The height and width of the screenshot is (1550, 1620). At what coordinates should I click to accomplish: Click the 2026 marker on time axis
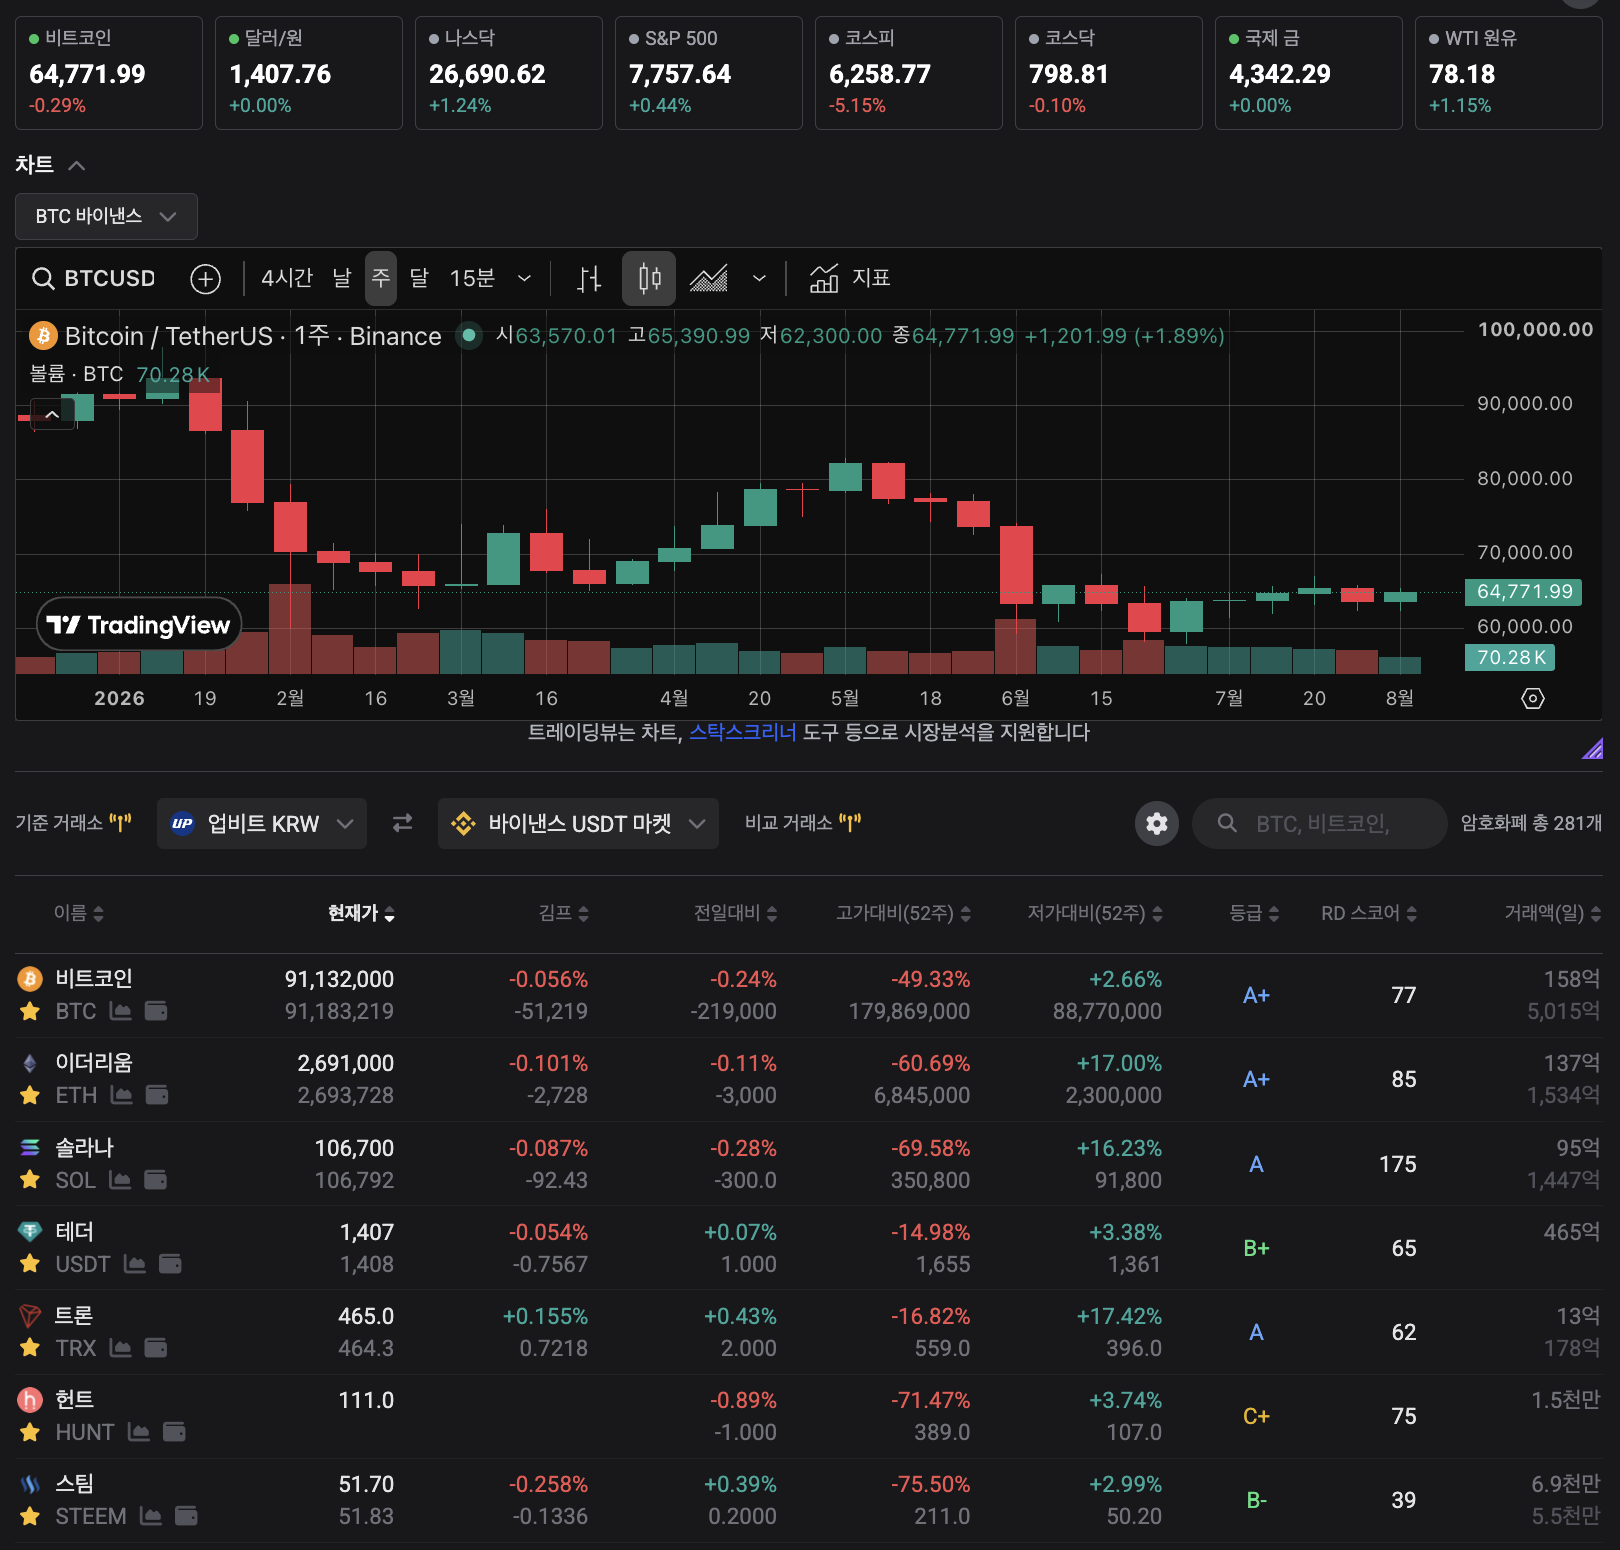pos(120,698)
